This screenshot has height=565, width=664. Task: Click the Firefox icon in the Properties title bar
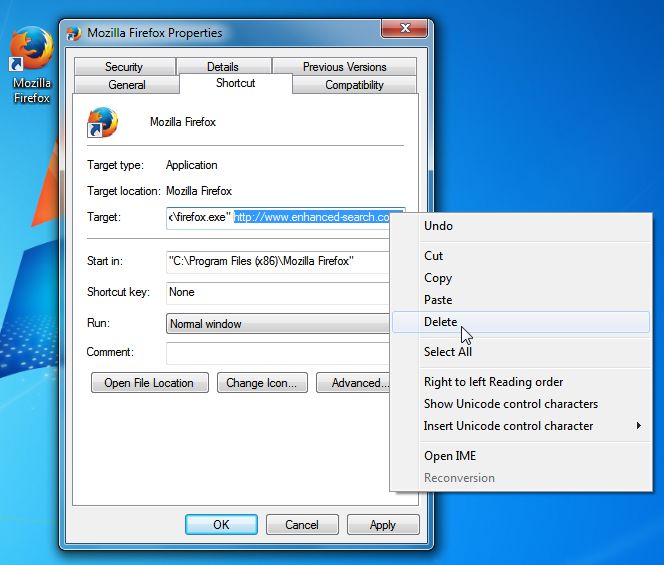74,33
